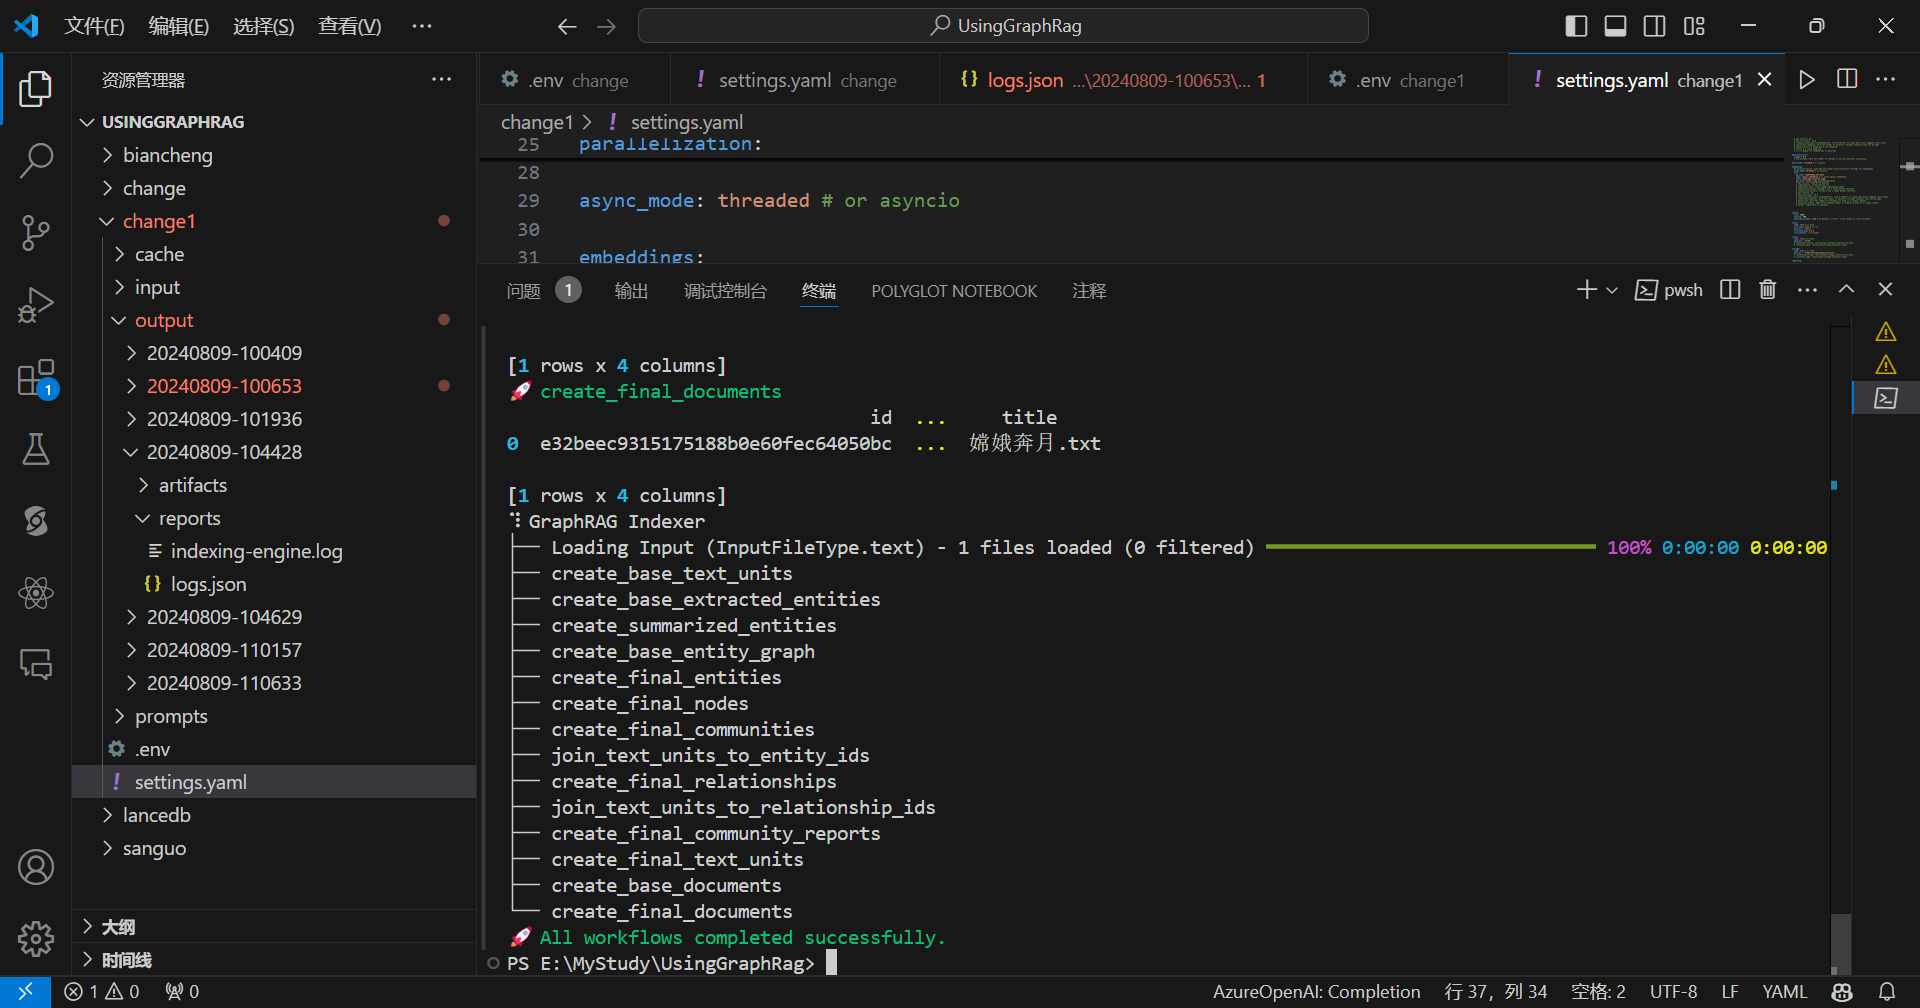The image size is (1920, 1008).
Task: Open the React atom icon view
Action: 36,594
